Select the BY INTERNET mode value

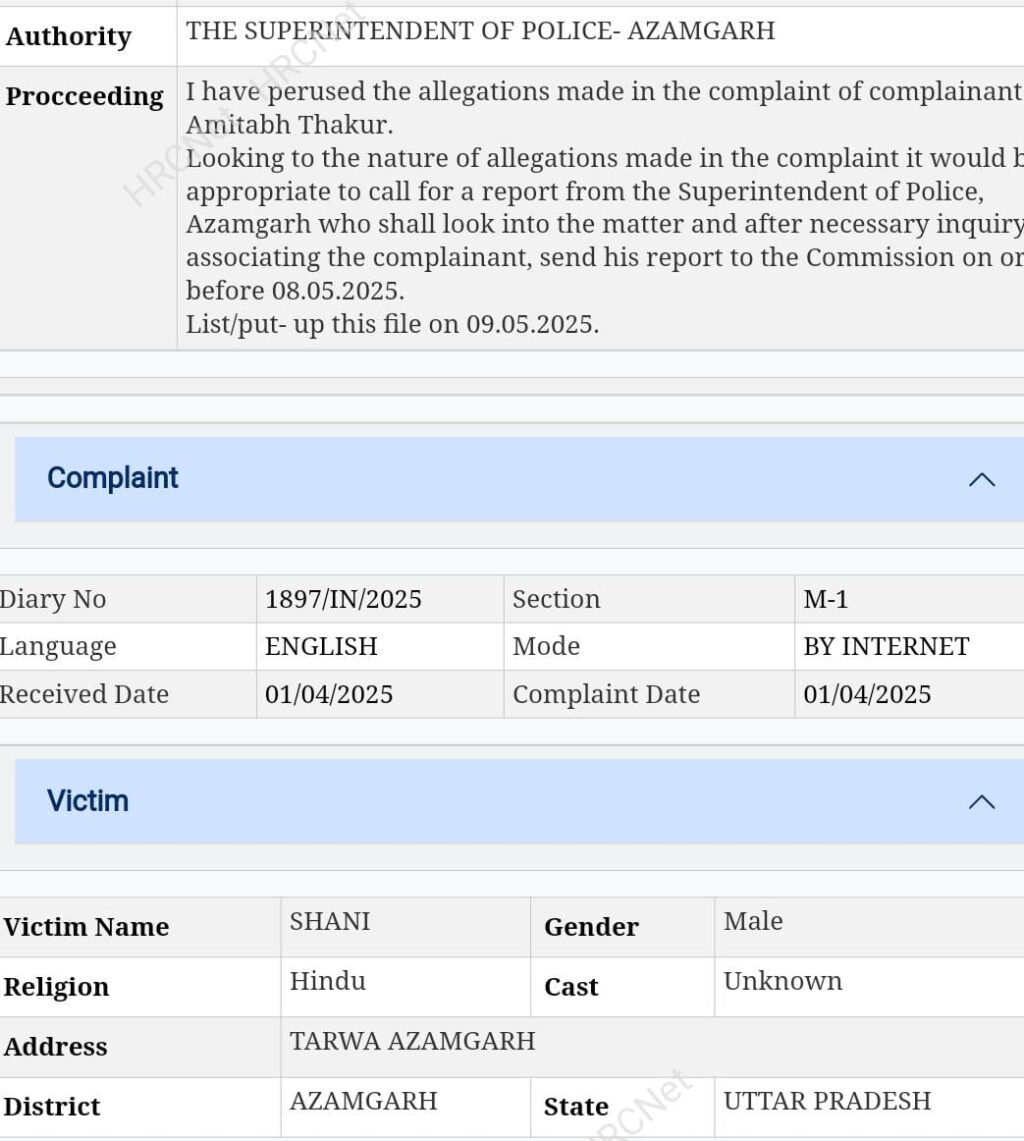pyautogui.click(x=886, y=647)
